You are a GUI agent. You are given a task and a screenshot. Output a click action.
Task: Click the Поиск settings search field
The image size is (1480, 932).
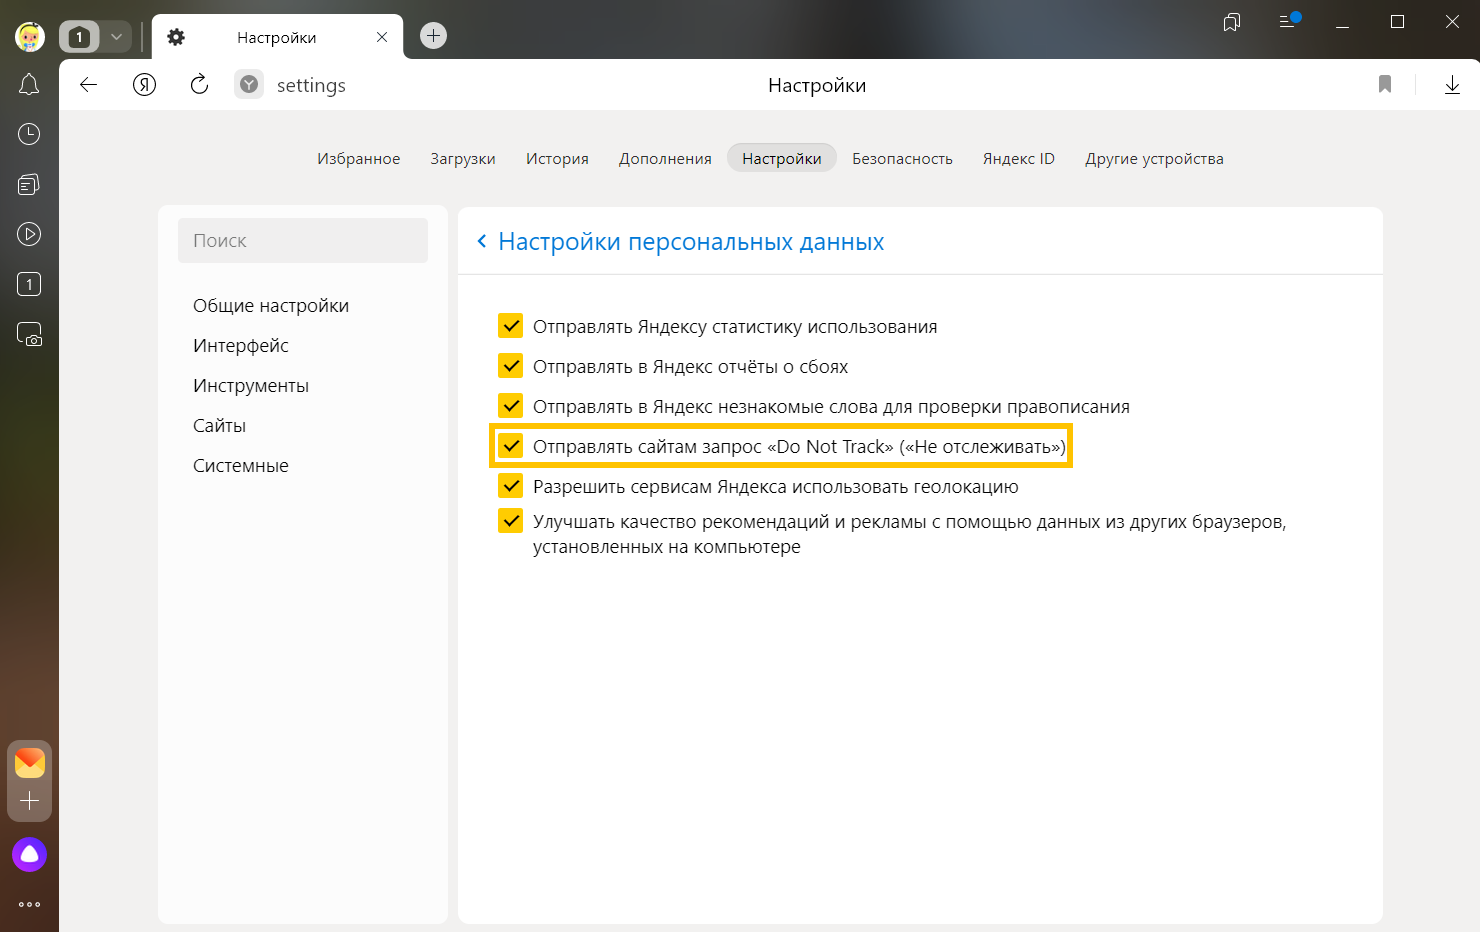[303, 241]
